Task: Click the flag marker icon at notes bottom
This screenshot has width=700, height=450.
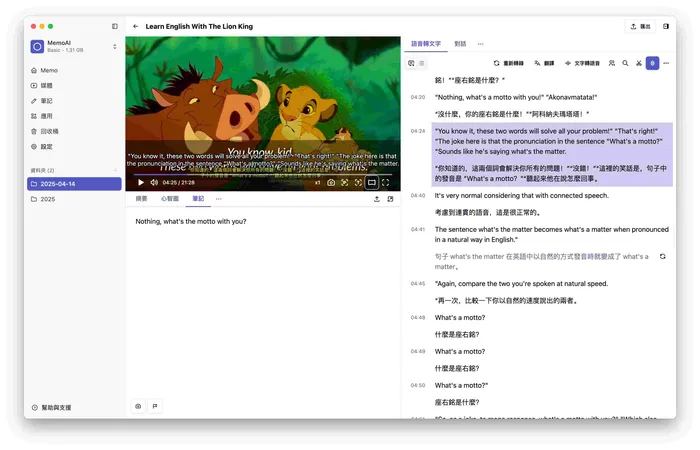Action: pyautogui.click(x=155, y=406)
